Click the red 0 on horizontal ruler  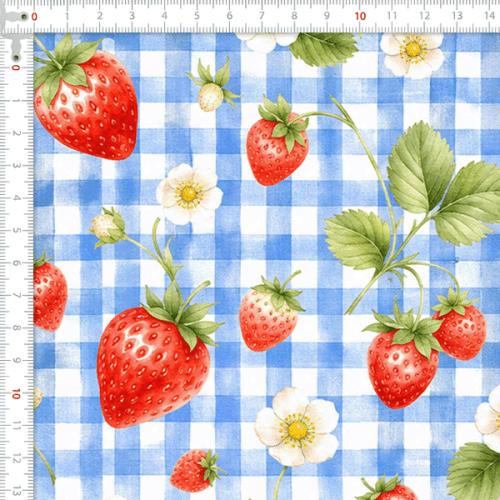[x=34, y=16]
